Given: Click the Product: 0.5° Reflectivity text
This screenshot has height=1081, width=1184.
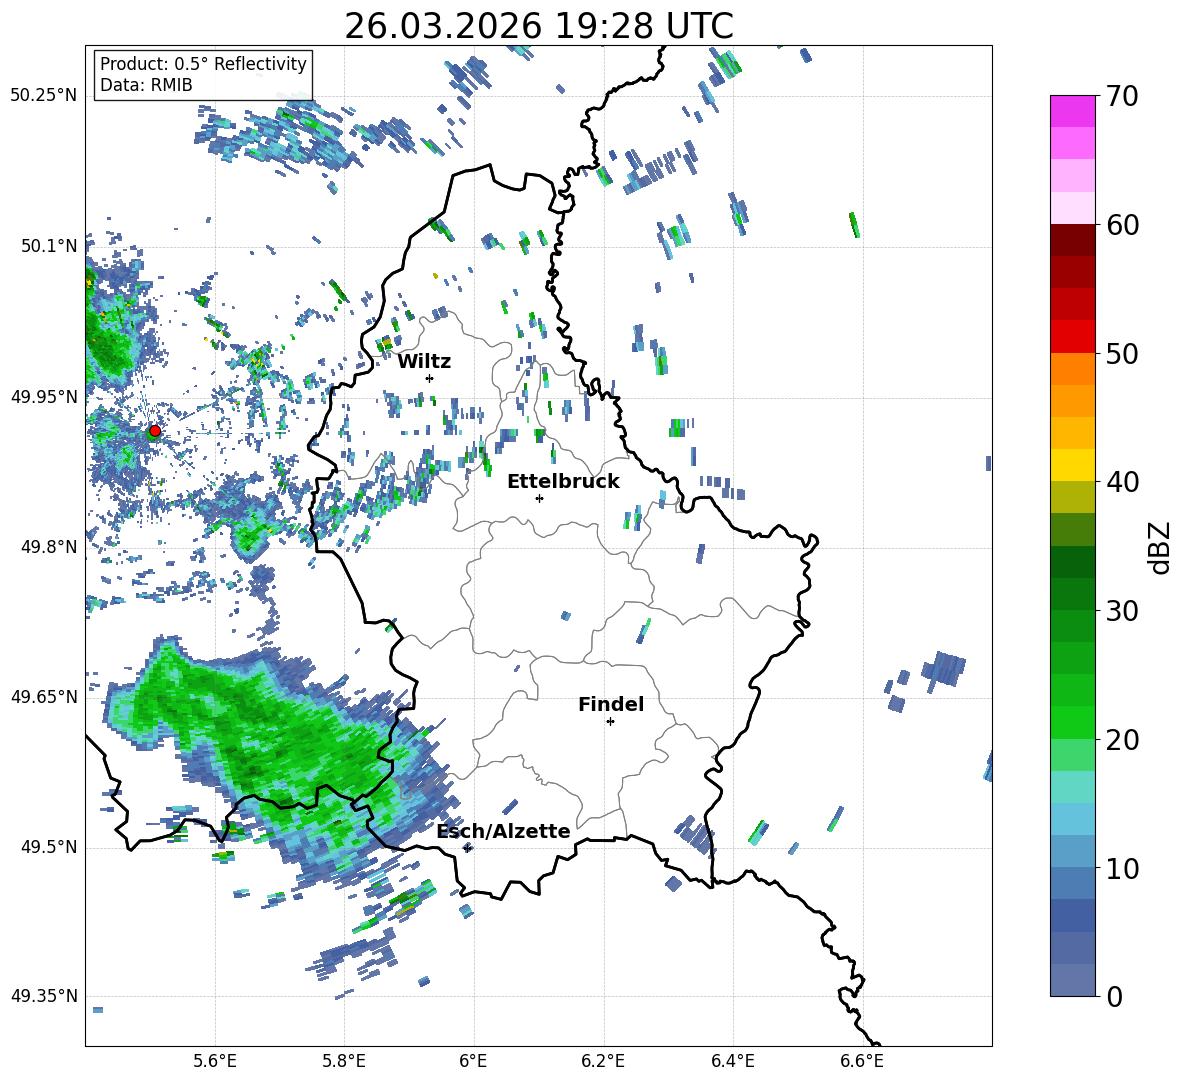Looking at the screenshot, I should coord(203,64).
